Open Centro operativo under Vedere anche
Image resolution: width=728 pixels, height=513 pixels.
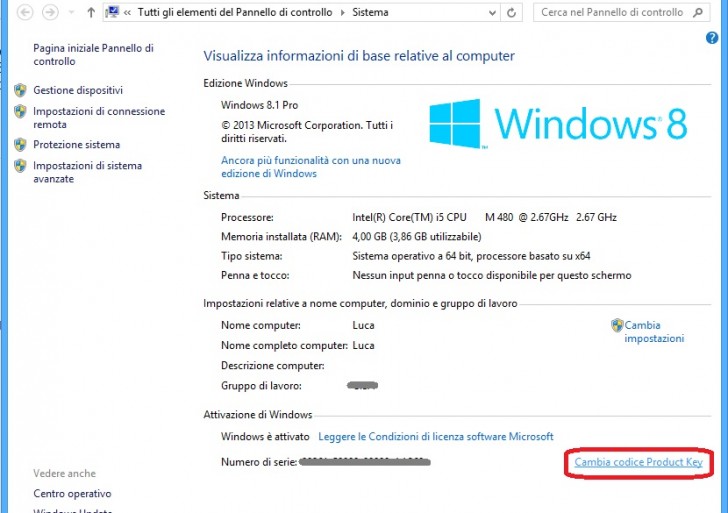72,494
